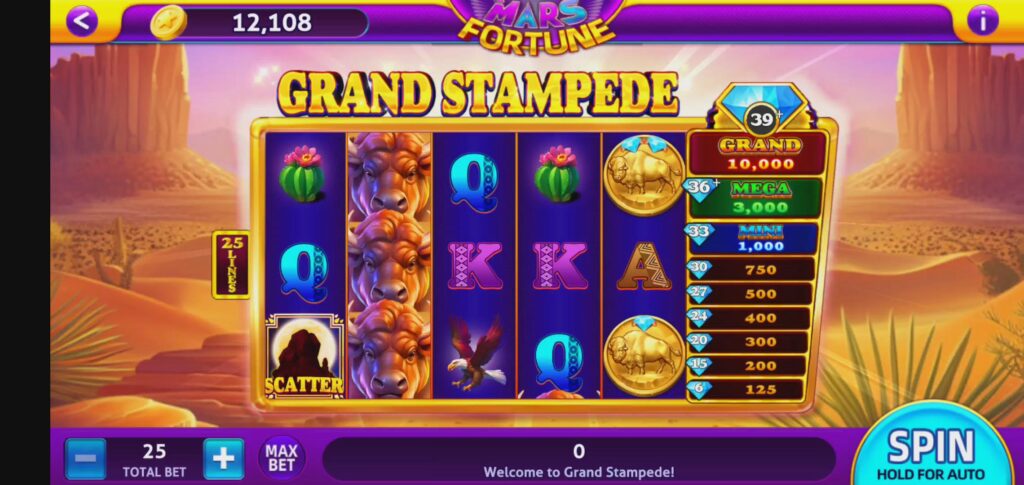Select the Grand 10,000 jackpot row
1024x485 pixels.
point(758,153)
